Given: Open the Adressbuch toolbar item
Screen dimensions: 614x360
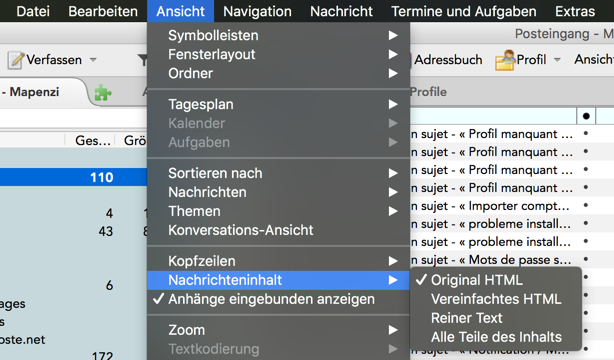Looking at the screenshot, I should 448,60.
